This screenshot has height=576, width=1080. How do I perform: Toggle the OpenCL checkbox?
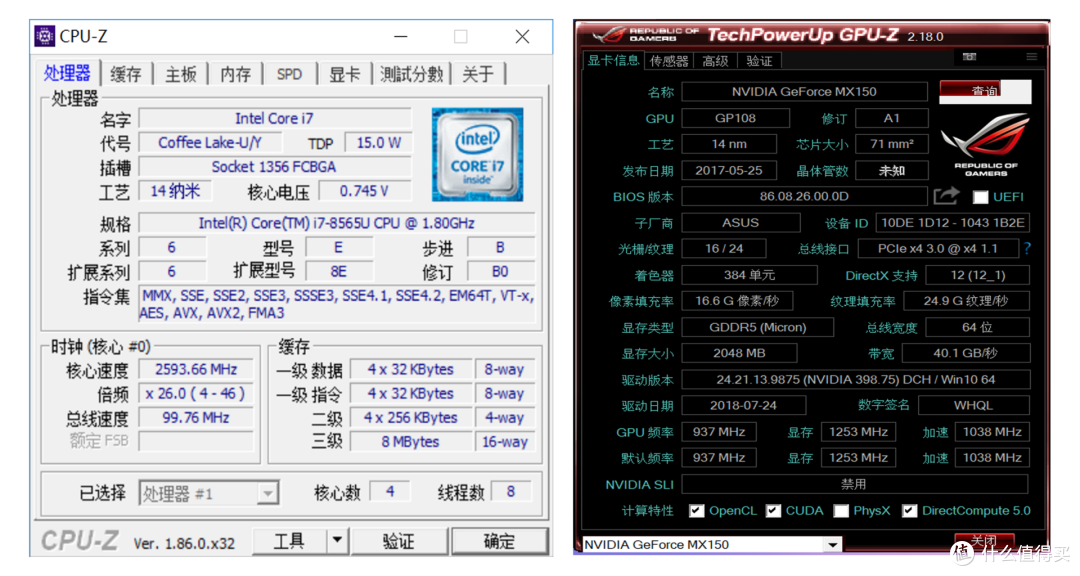tap(696, 511)
